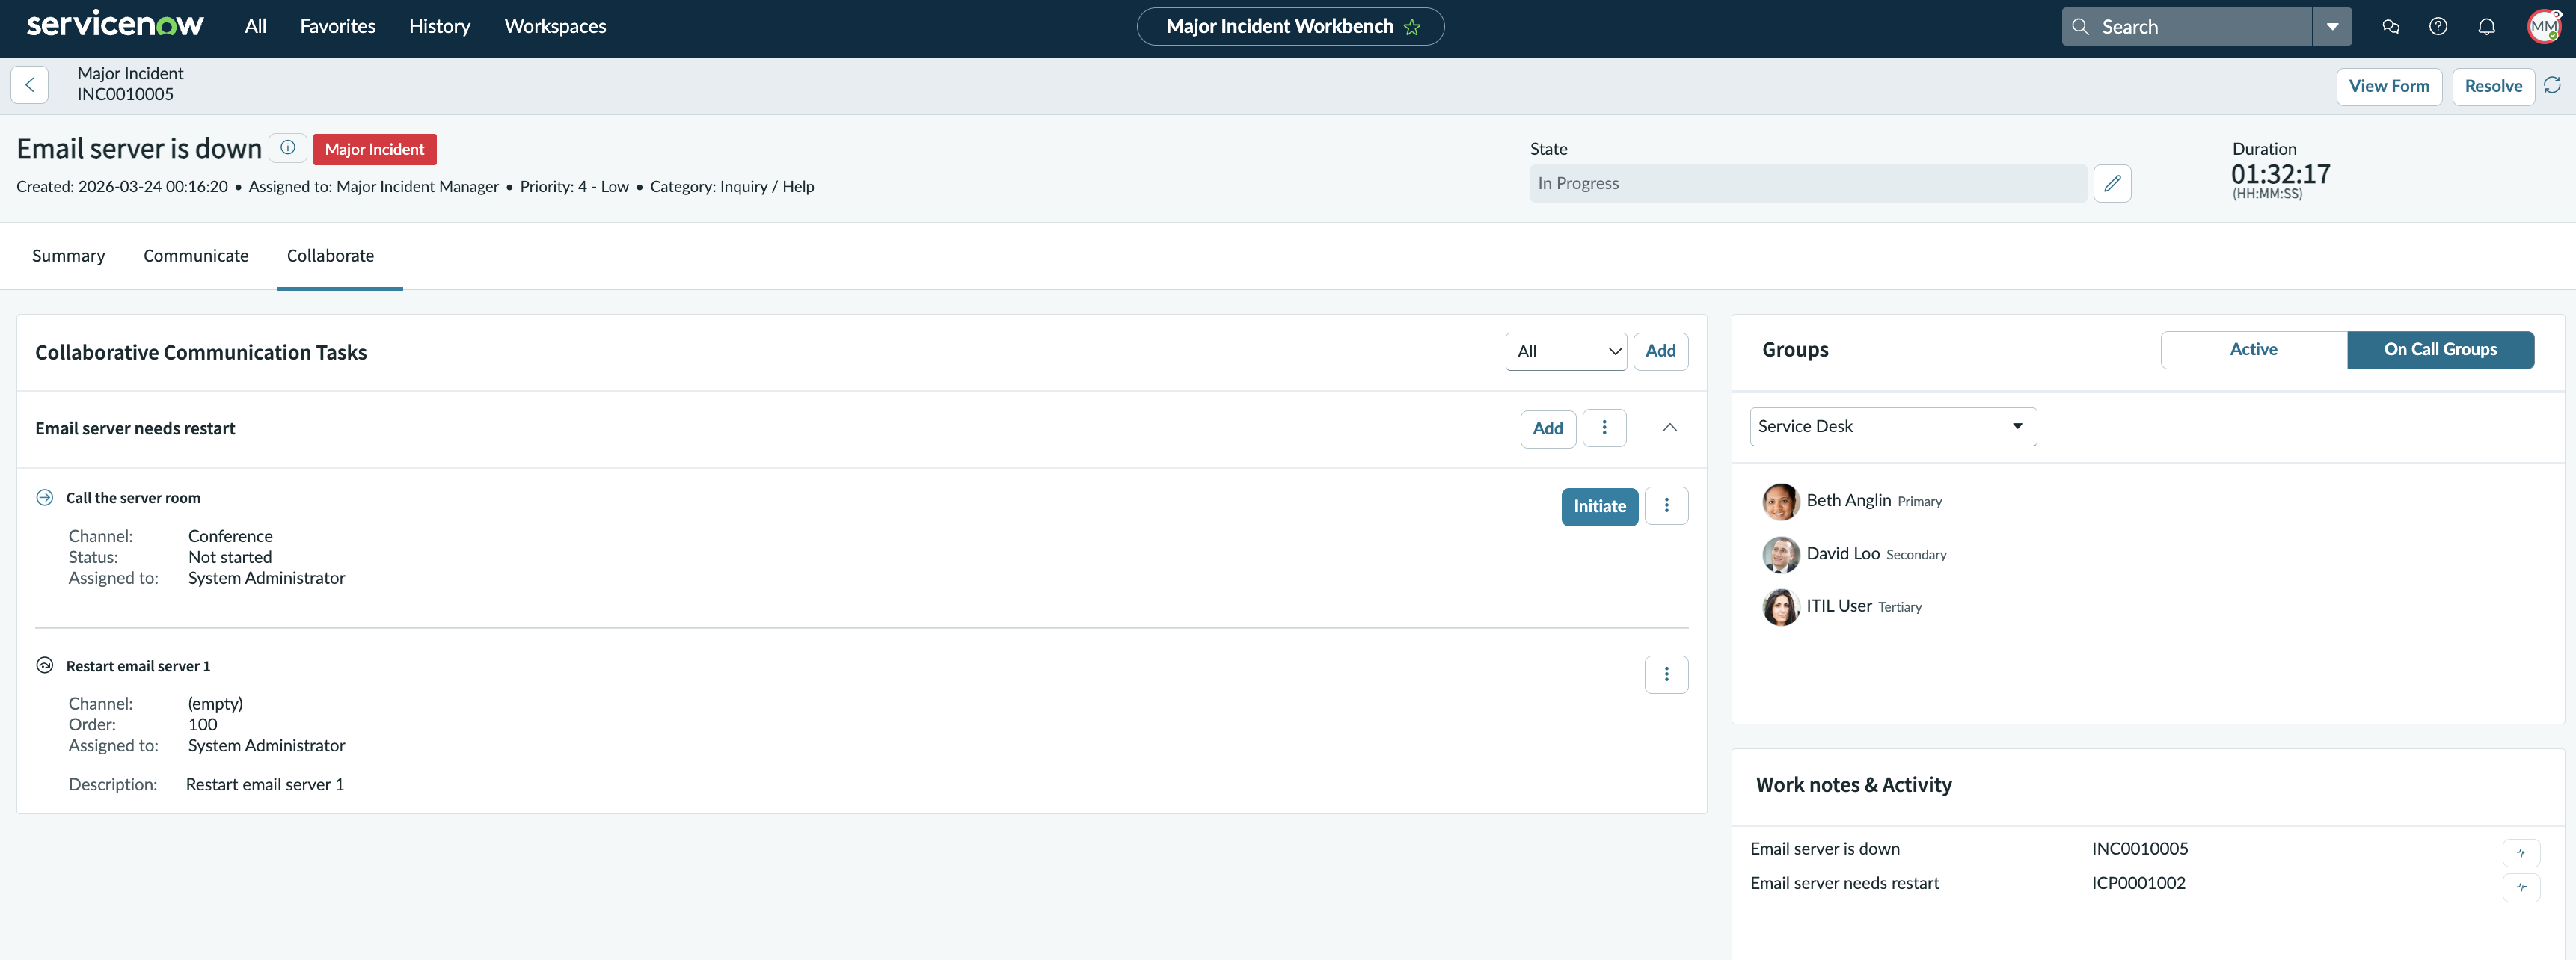Click the Email server is down incident heading
The width and height of the screenshot is (2576, 960).
[x=139, y=149]
